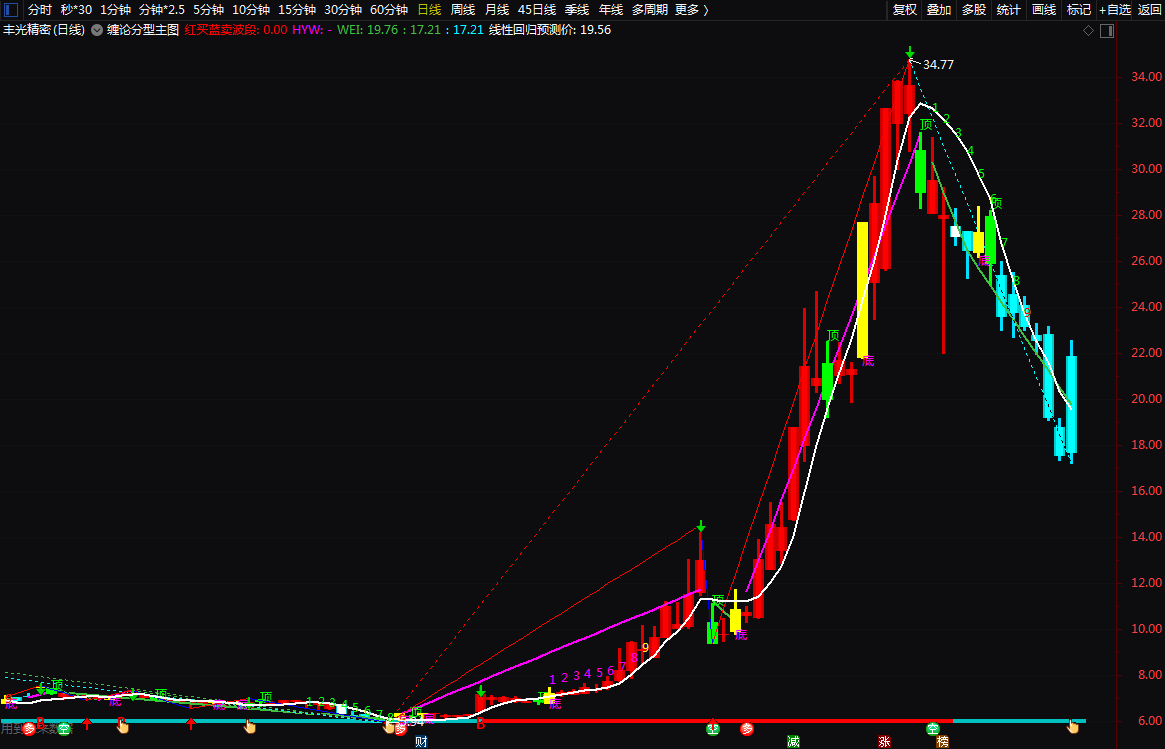Select the 5分钟 period
Screen dimensions: 1165x749
[208, 10]
